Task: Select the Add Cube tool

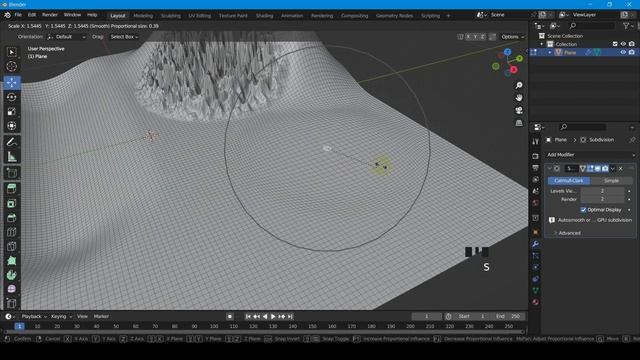Action: pyautogui.click(x=11, y=173)
